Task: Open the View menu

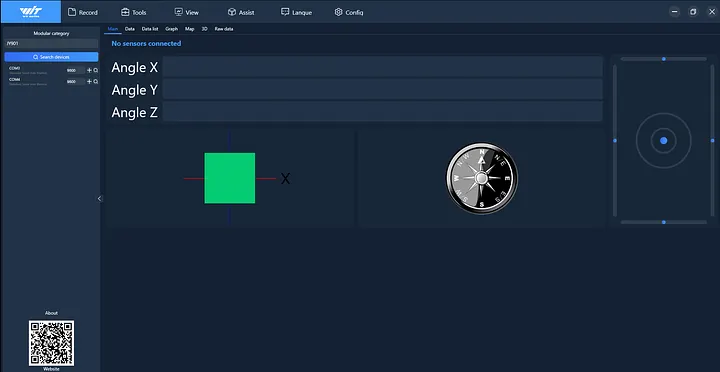Action: pos(186,12)
